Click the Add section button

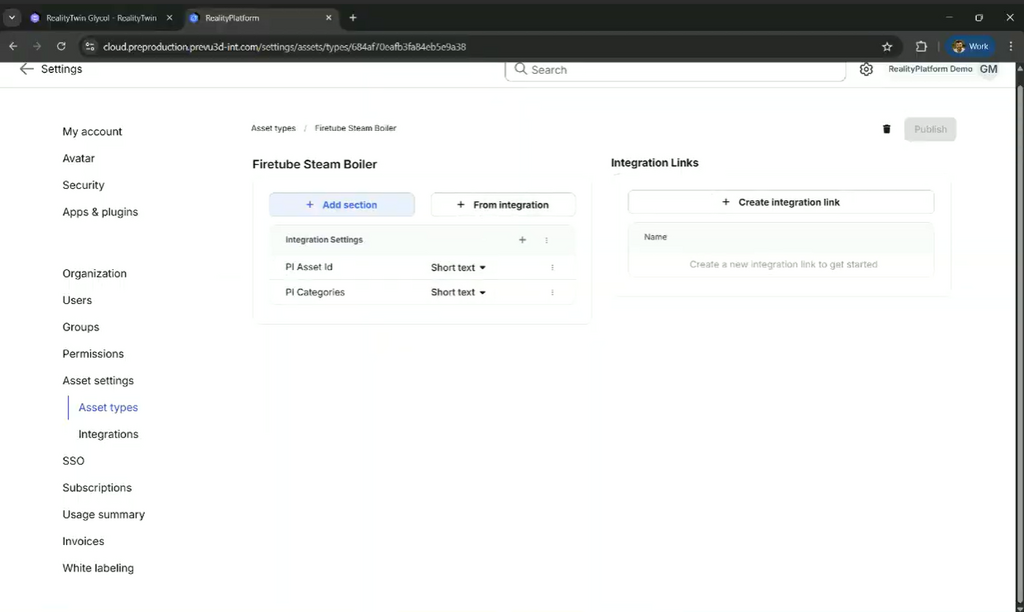(x=342, y=204)
